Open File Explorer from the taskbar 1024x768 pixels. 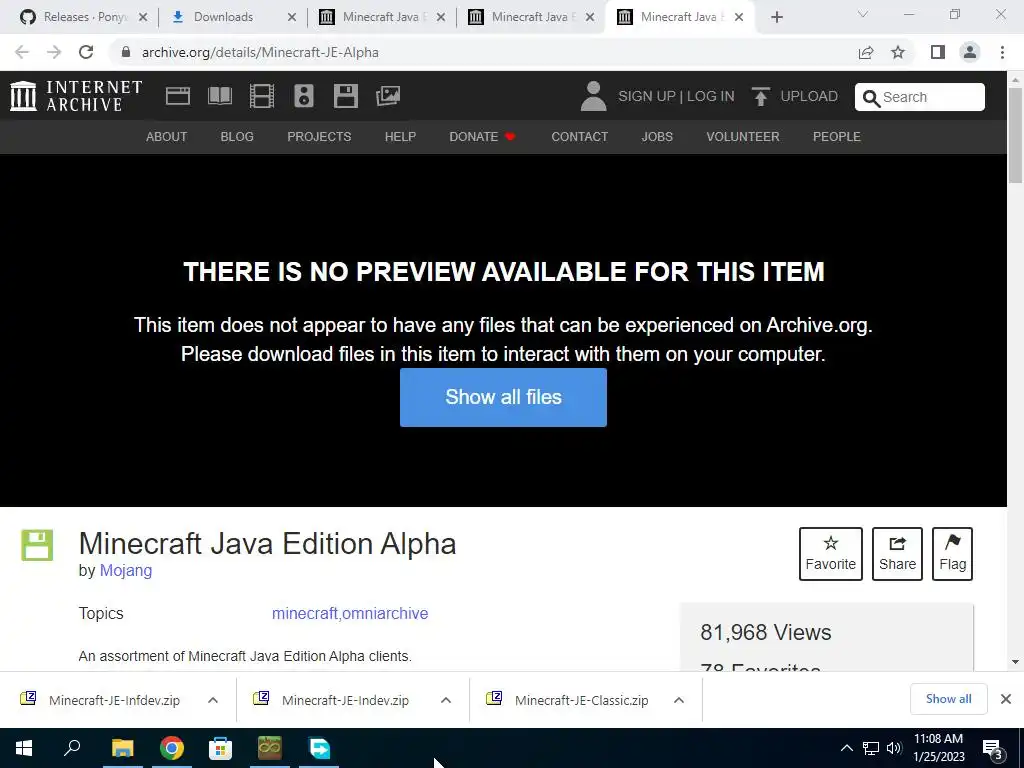122,748
